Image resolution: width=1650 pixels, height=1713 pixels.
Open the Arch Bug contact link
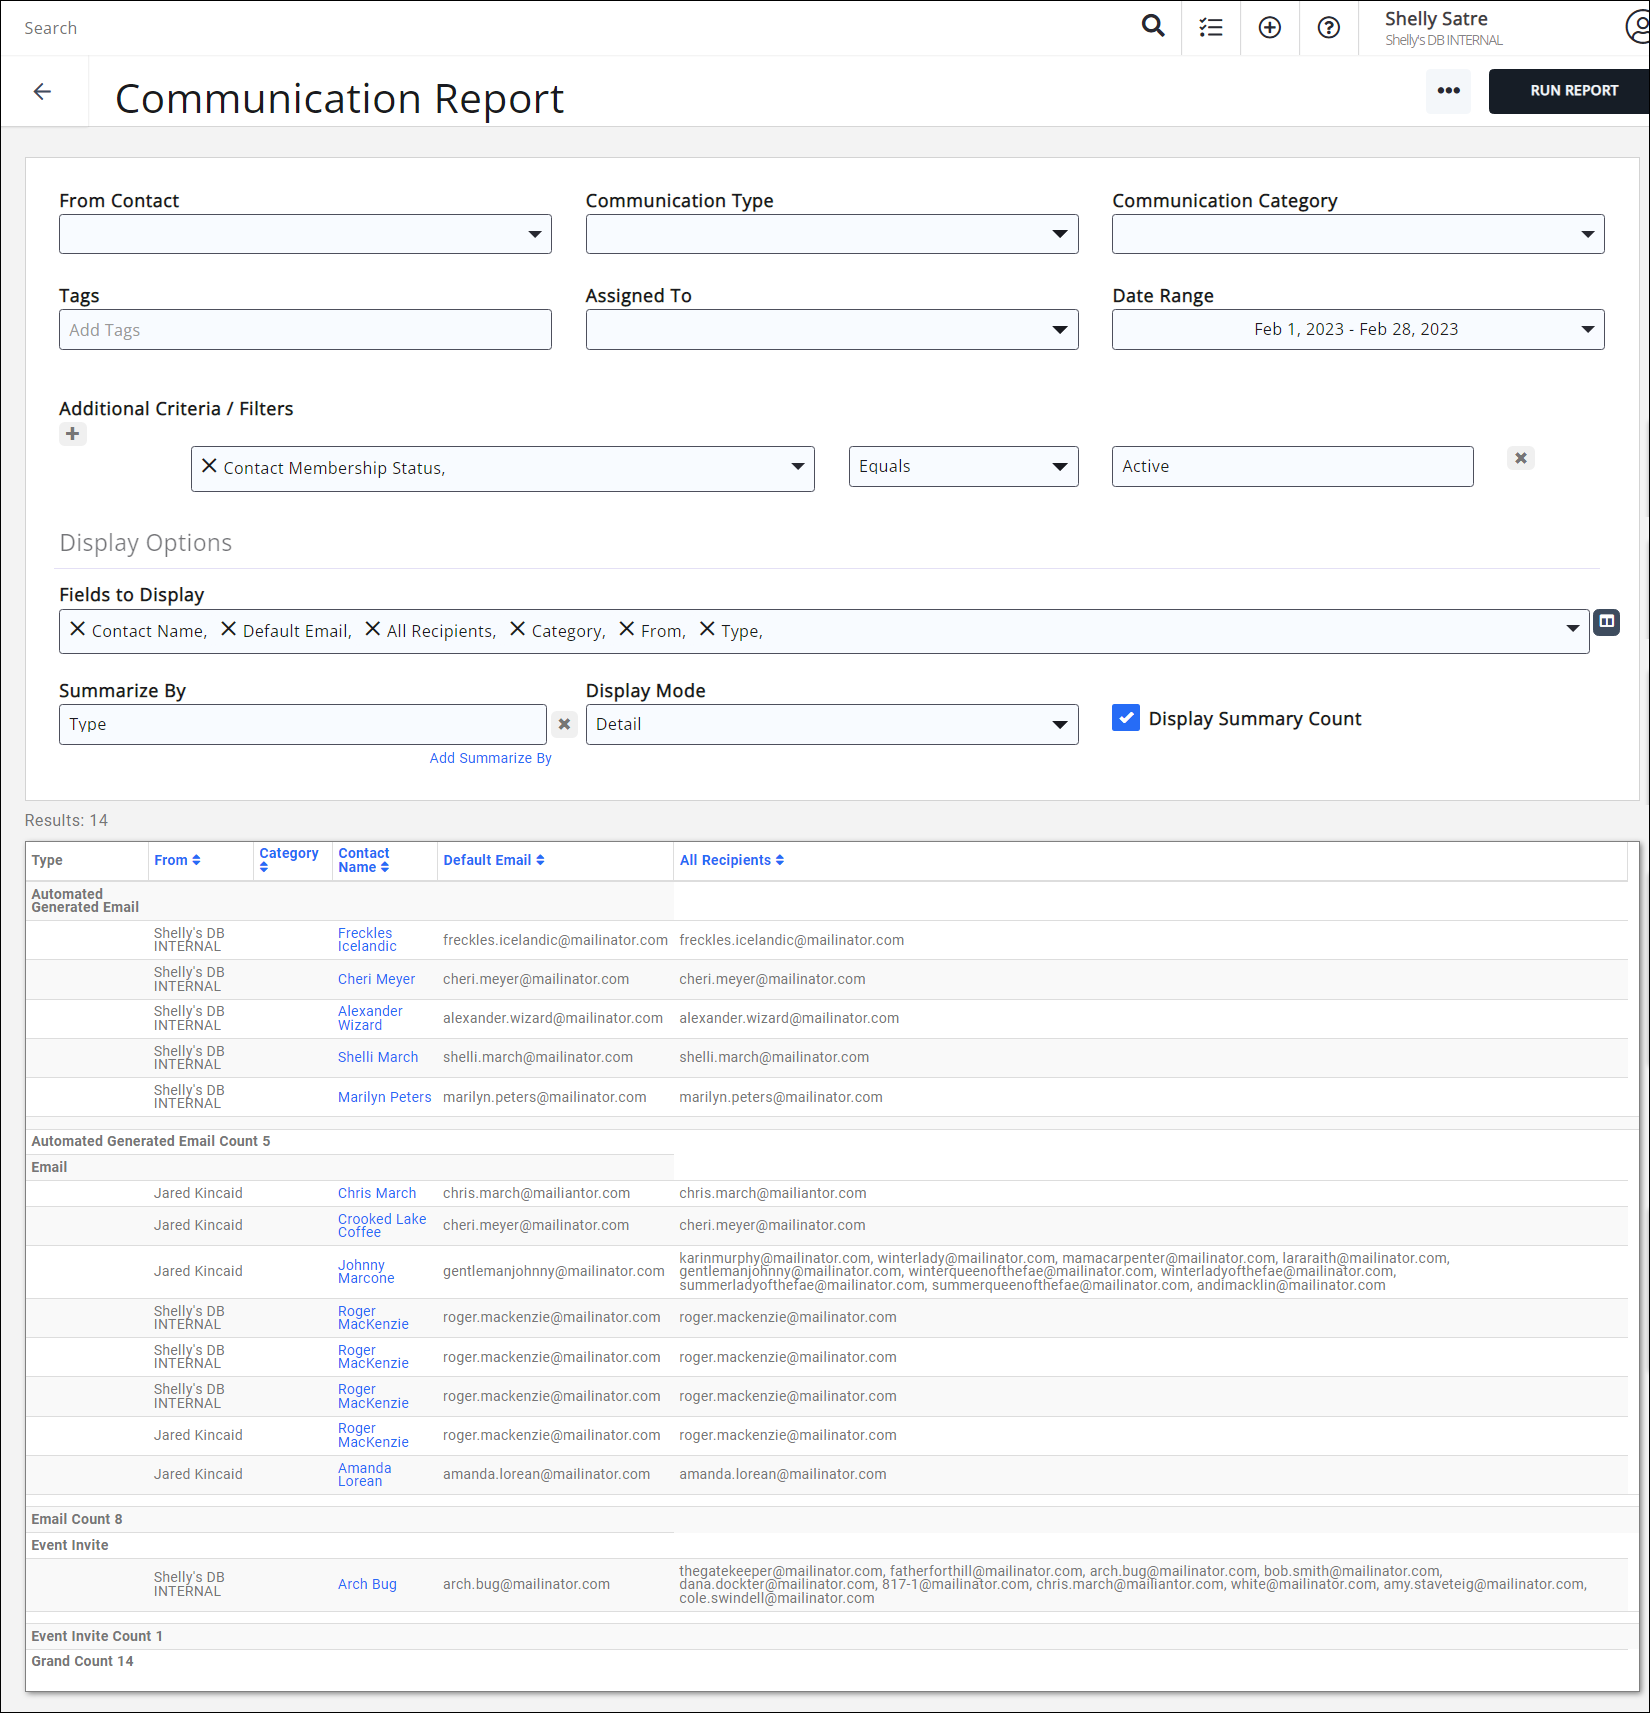(366, 1583)
